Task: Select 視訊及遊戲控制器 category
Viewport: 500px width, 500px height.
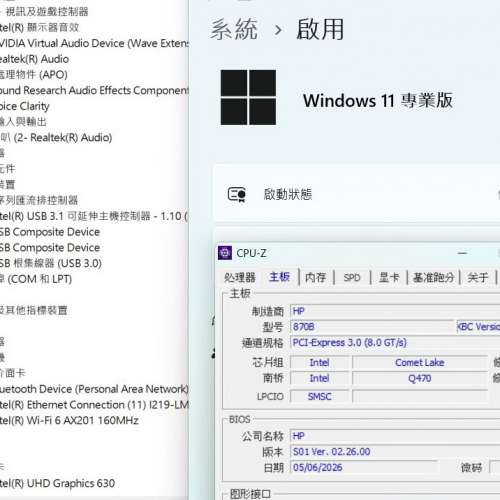Action: 47,12
